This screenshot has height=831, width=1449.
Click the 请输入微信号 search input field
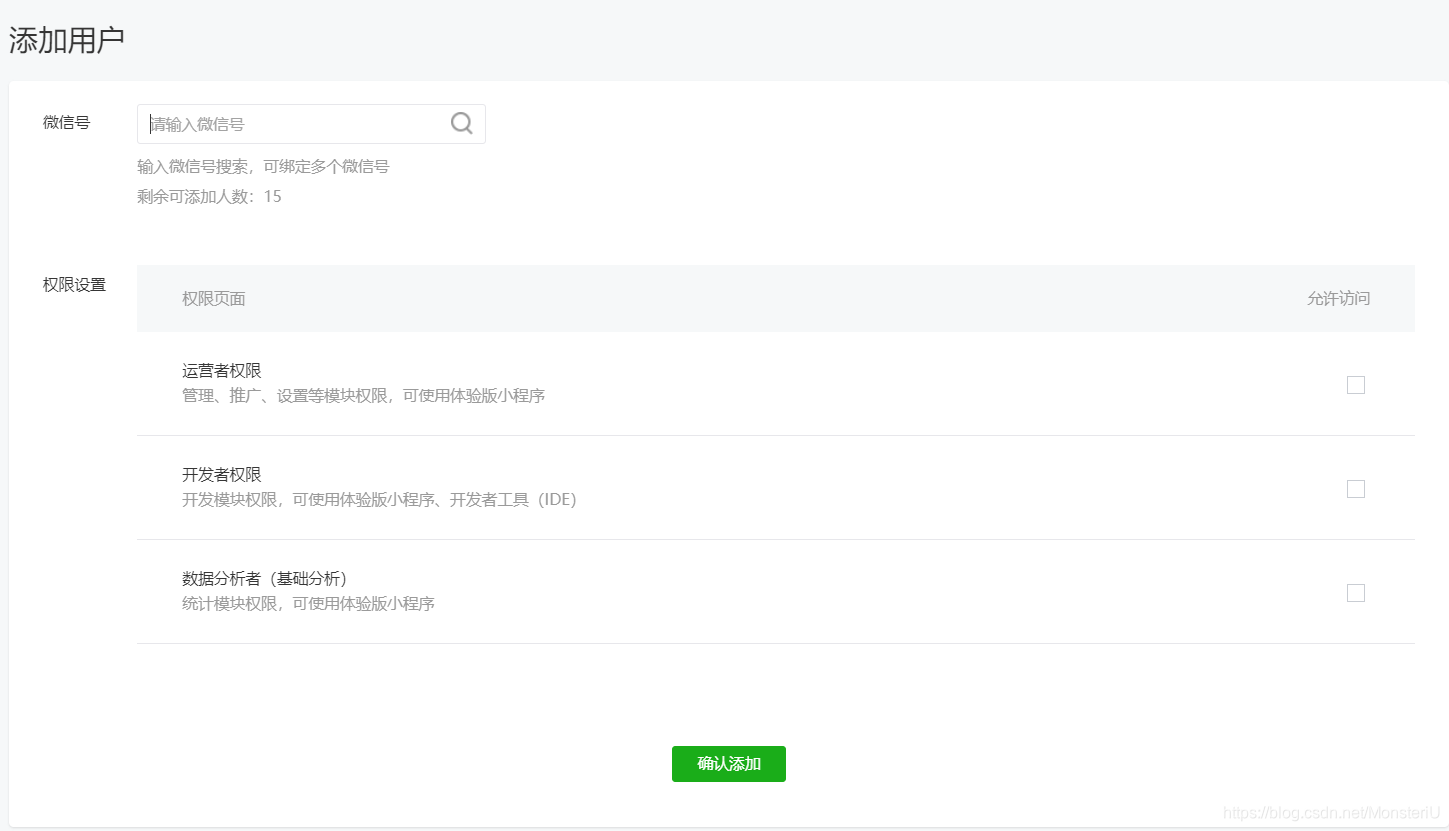(x=290, y=122)
